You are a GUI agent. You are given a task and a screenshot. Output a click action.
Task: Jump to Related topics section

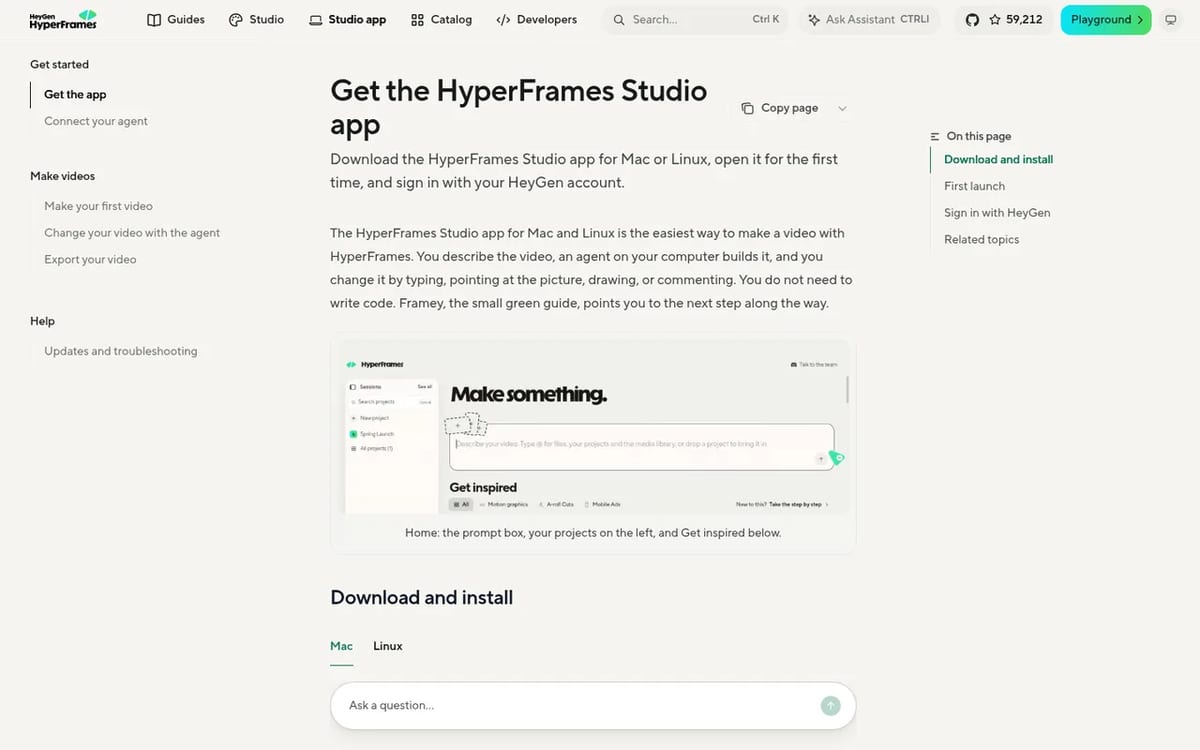click(x=981, y=240)
